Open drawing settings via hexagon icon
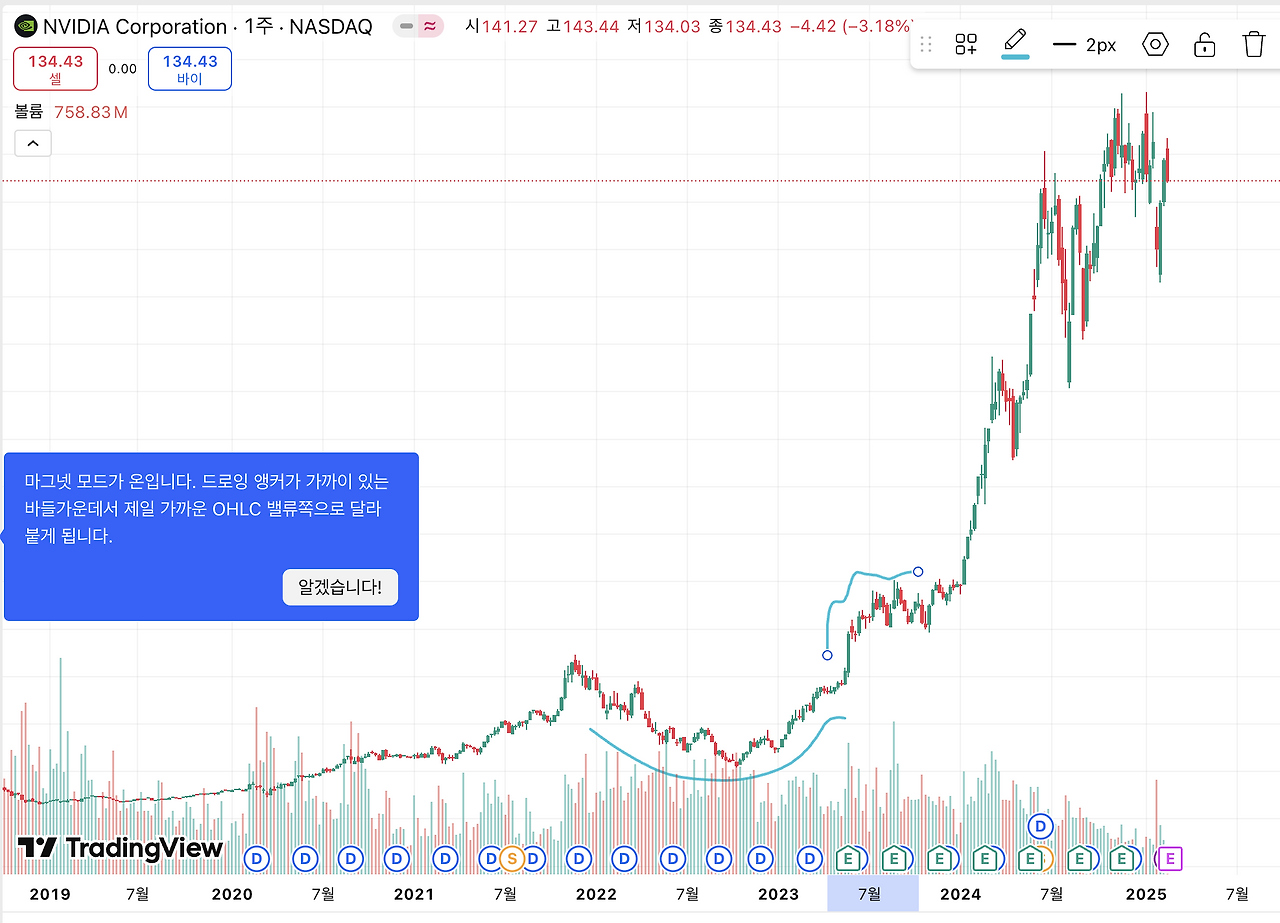Screen dimensions: 1280x923 (1154, 43)
